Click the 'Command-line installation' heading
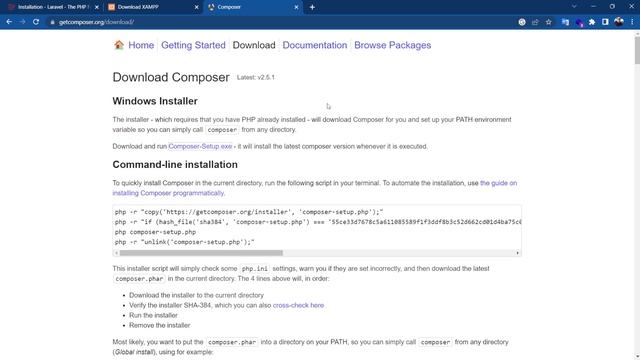The width and height of the screenshot is (640, 360). (x=175, y=164)
